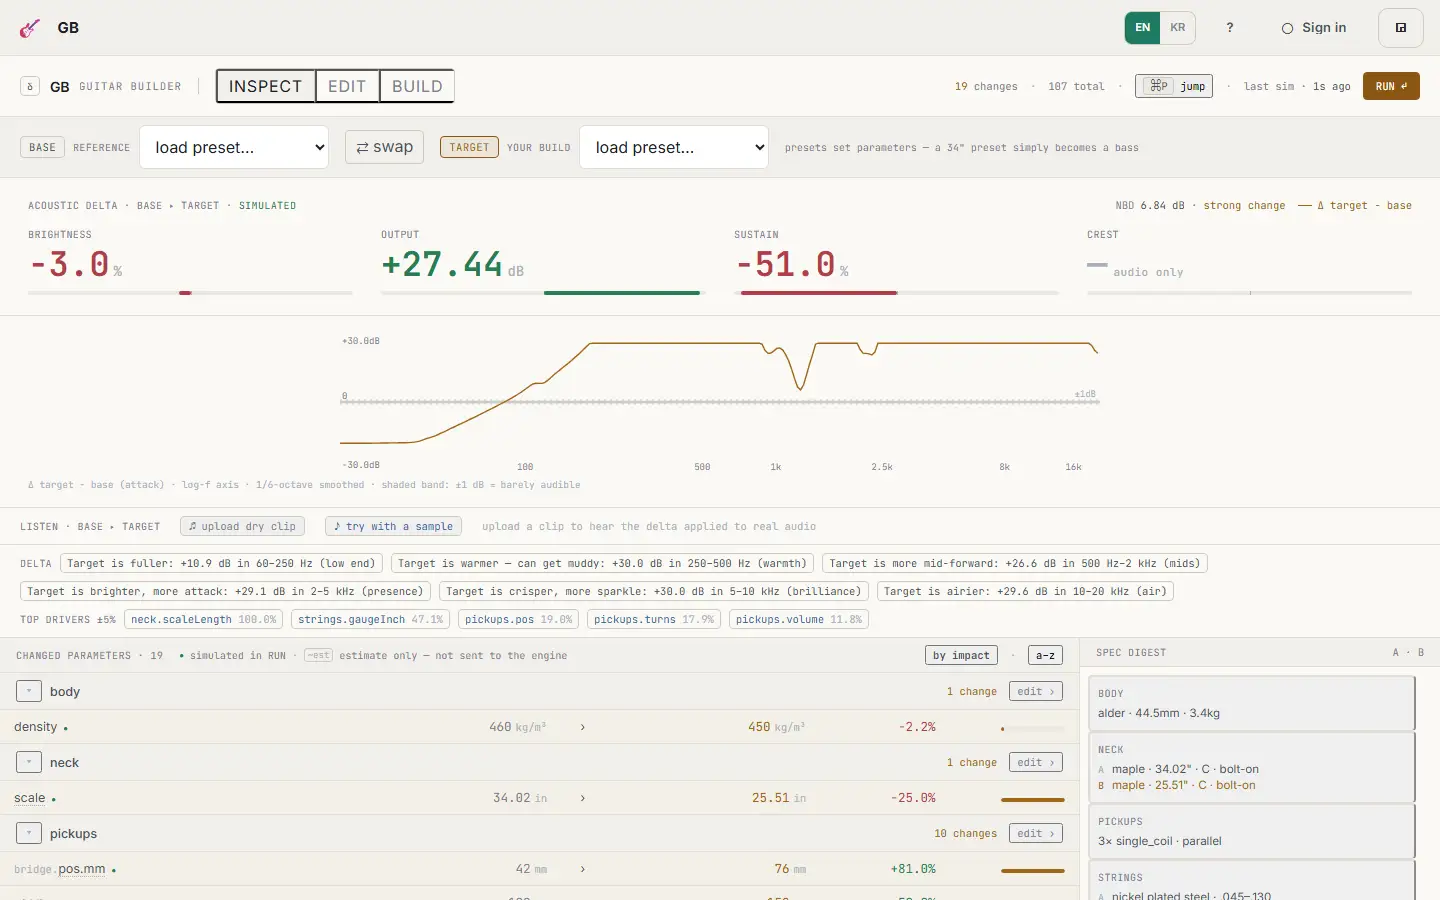This screenshot has width=1440, height=900.
Task: Switch language to KR
Action: [1178, 28]
